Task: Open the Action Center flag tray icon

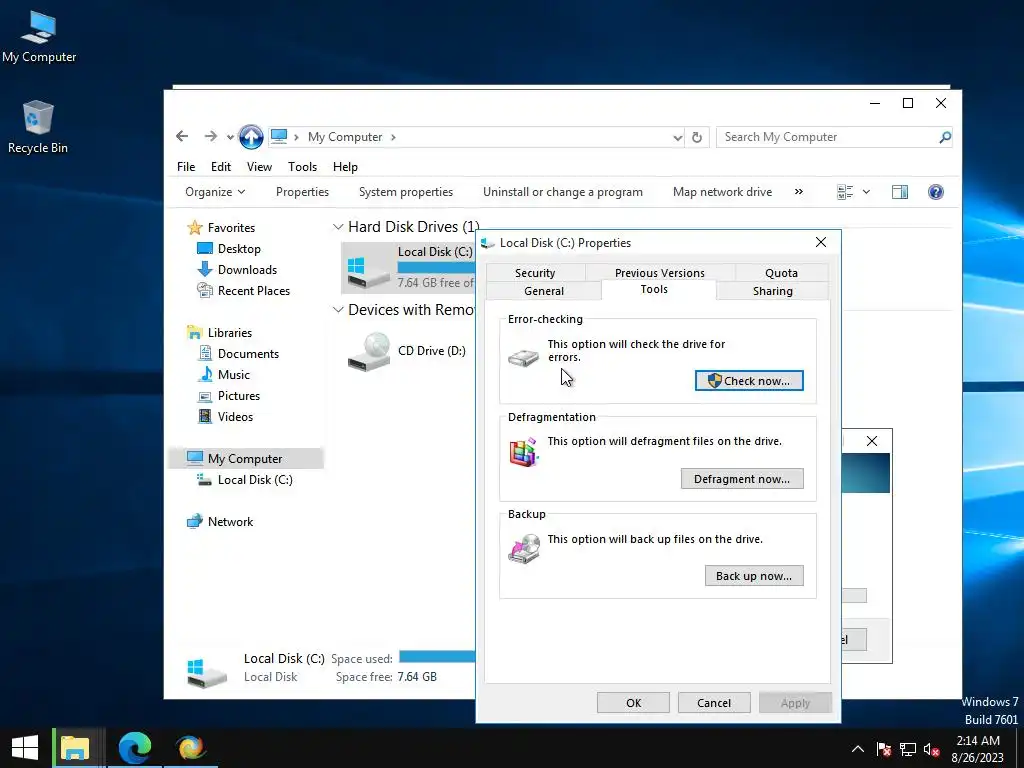Action: [884, 749]
